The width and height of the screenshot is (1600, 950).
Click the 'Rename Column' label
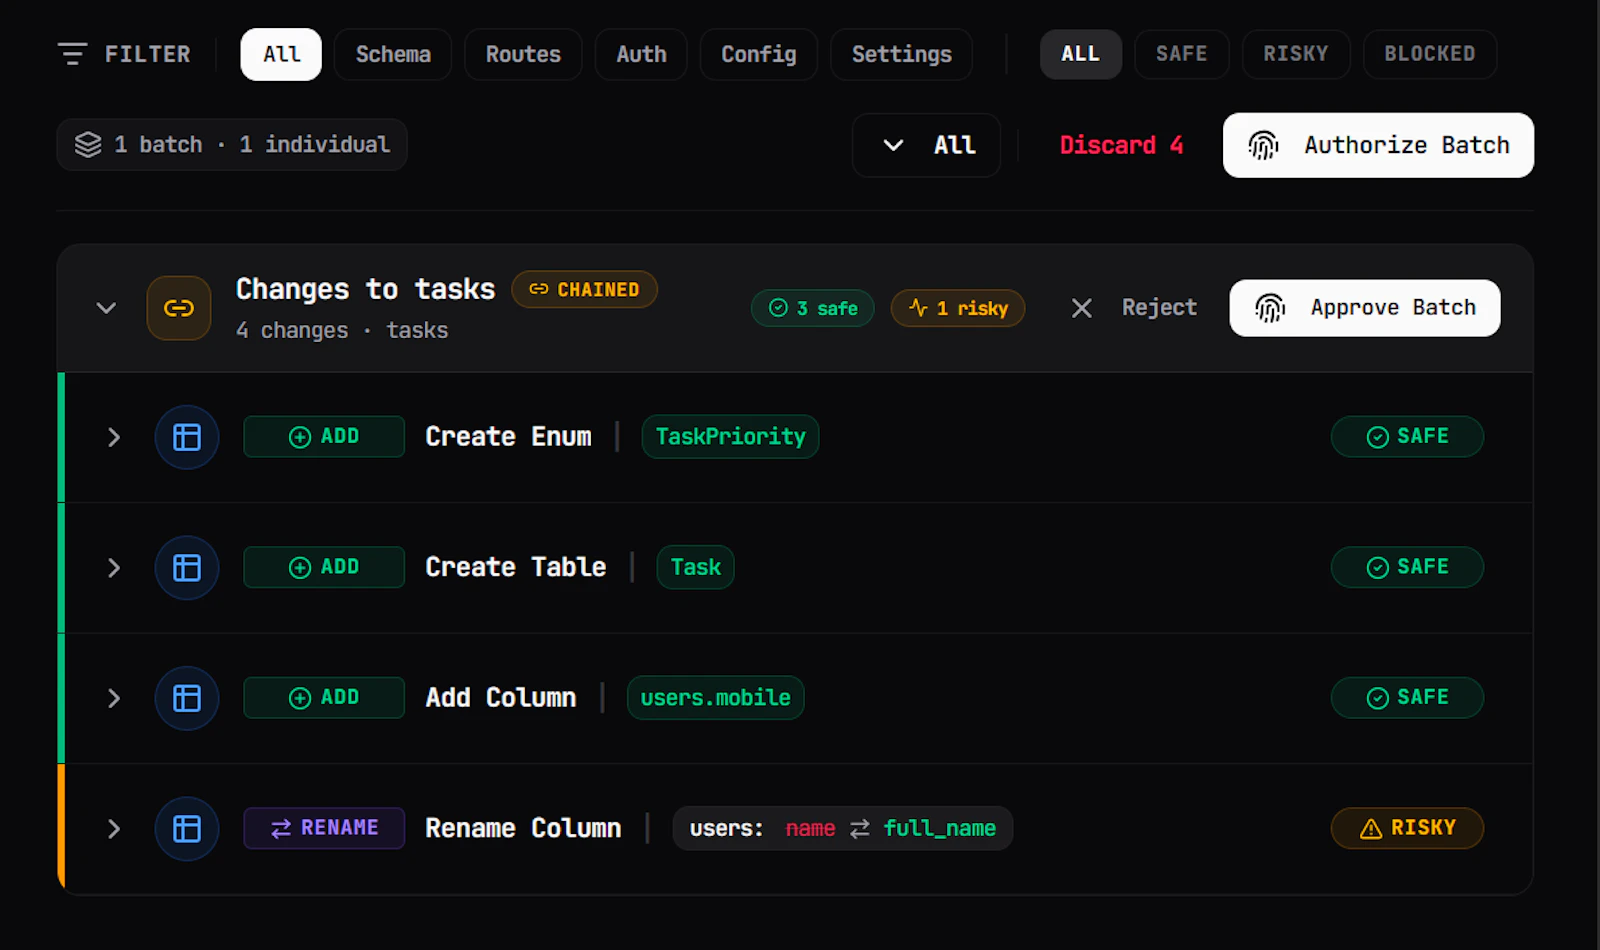(x=523, y=829)
